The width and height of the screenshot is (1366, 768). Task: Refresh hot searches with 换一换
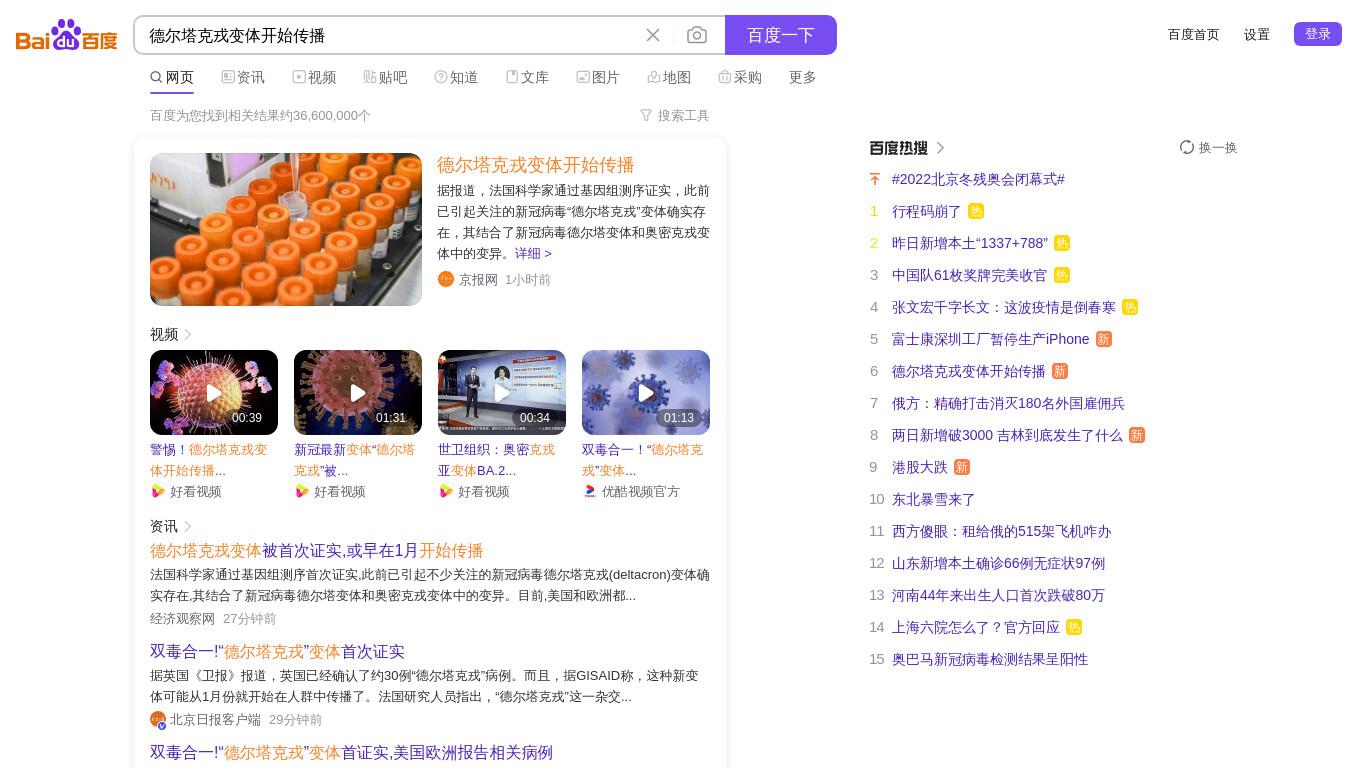tap(1209, 147)
